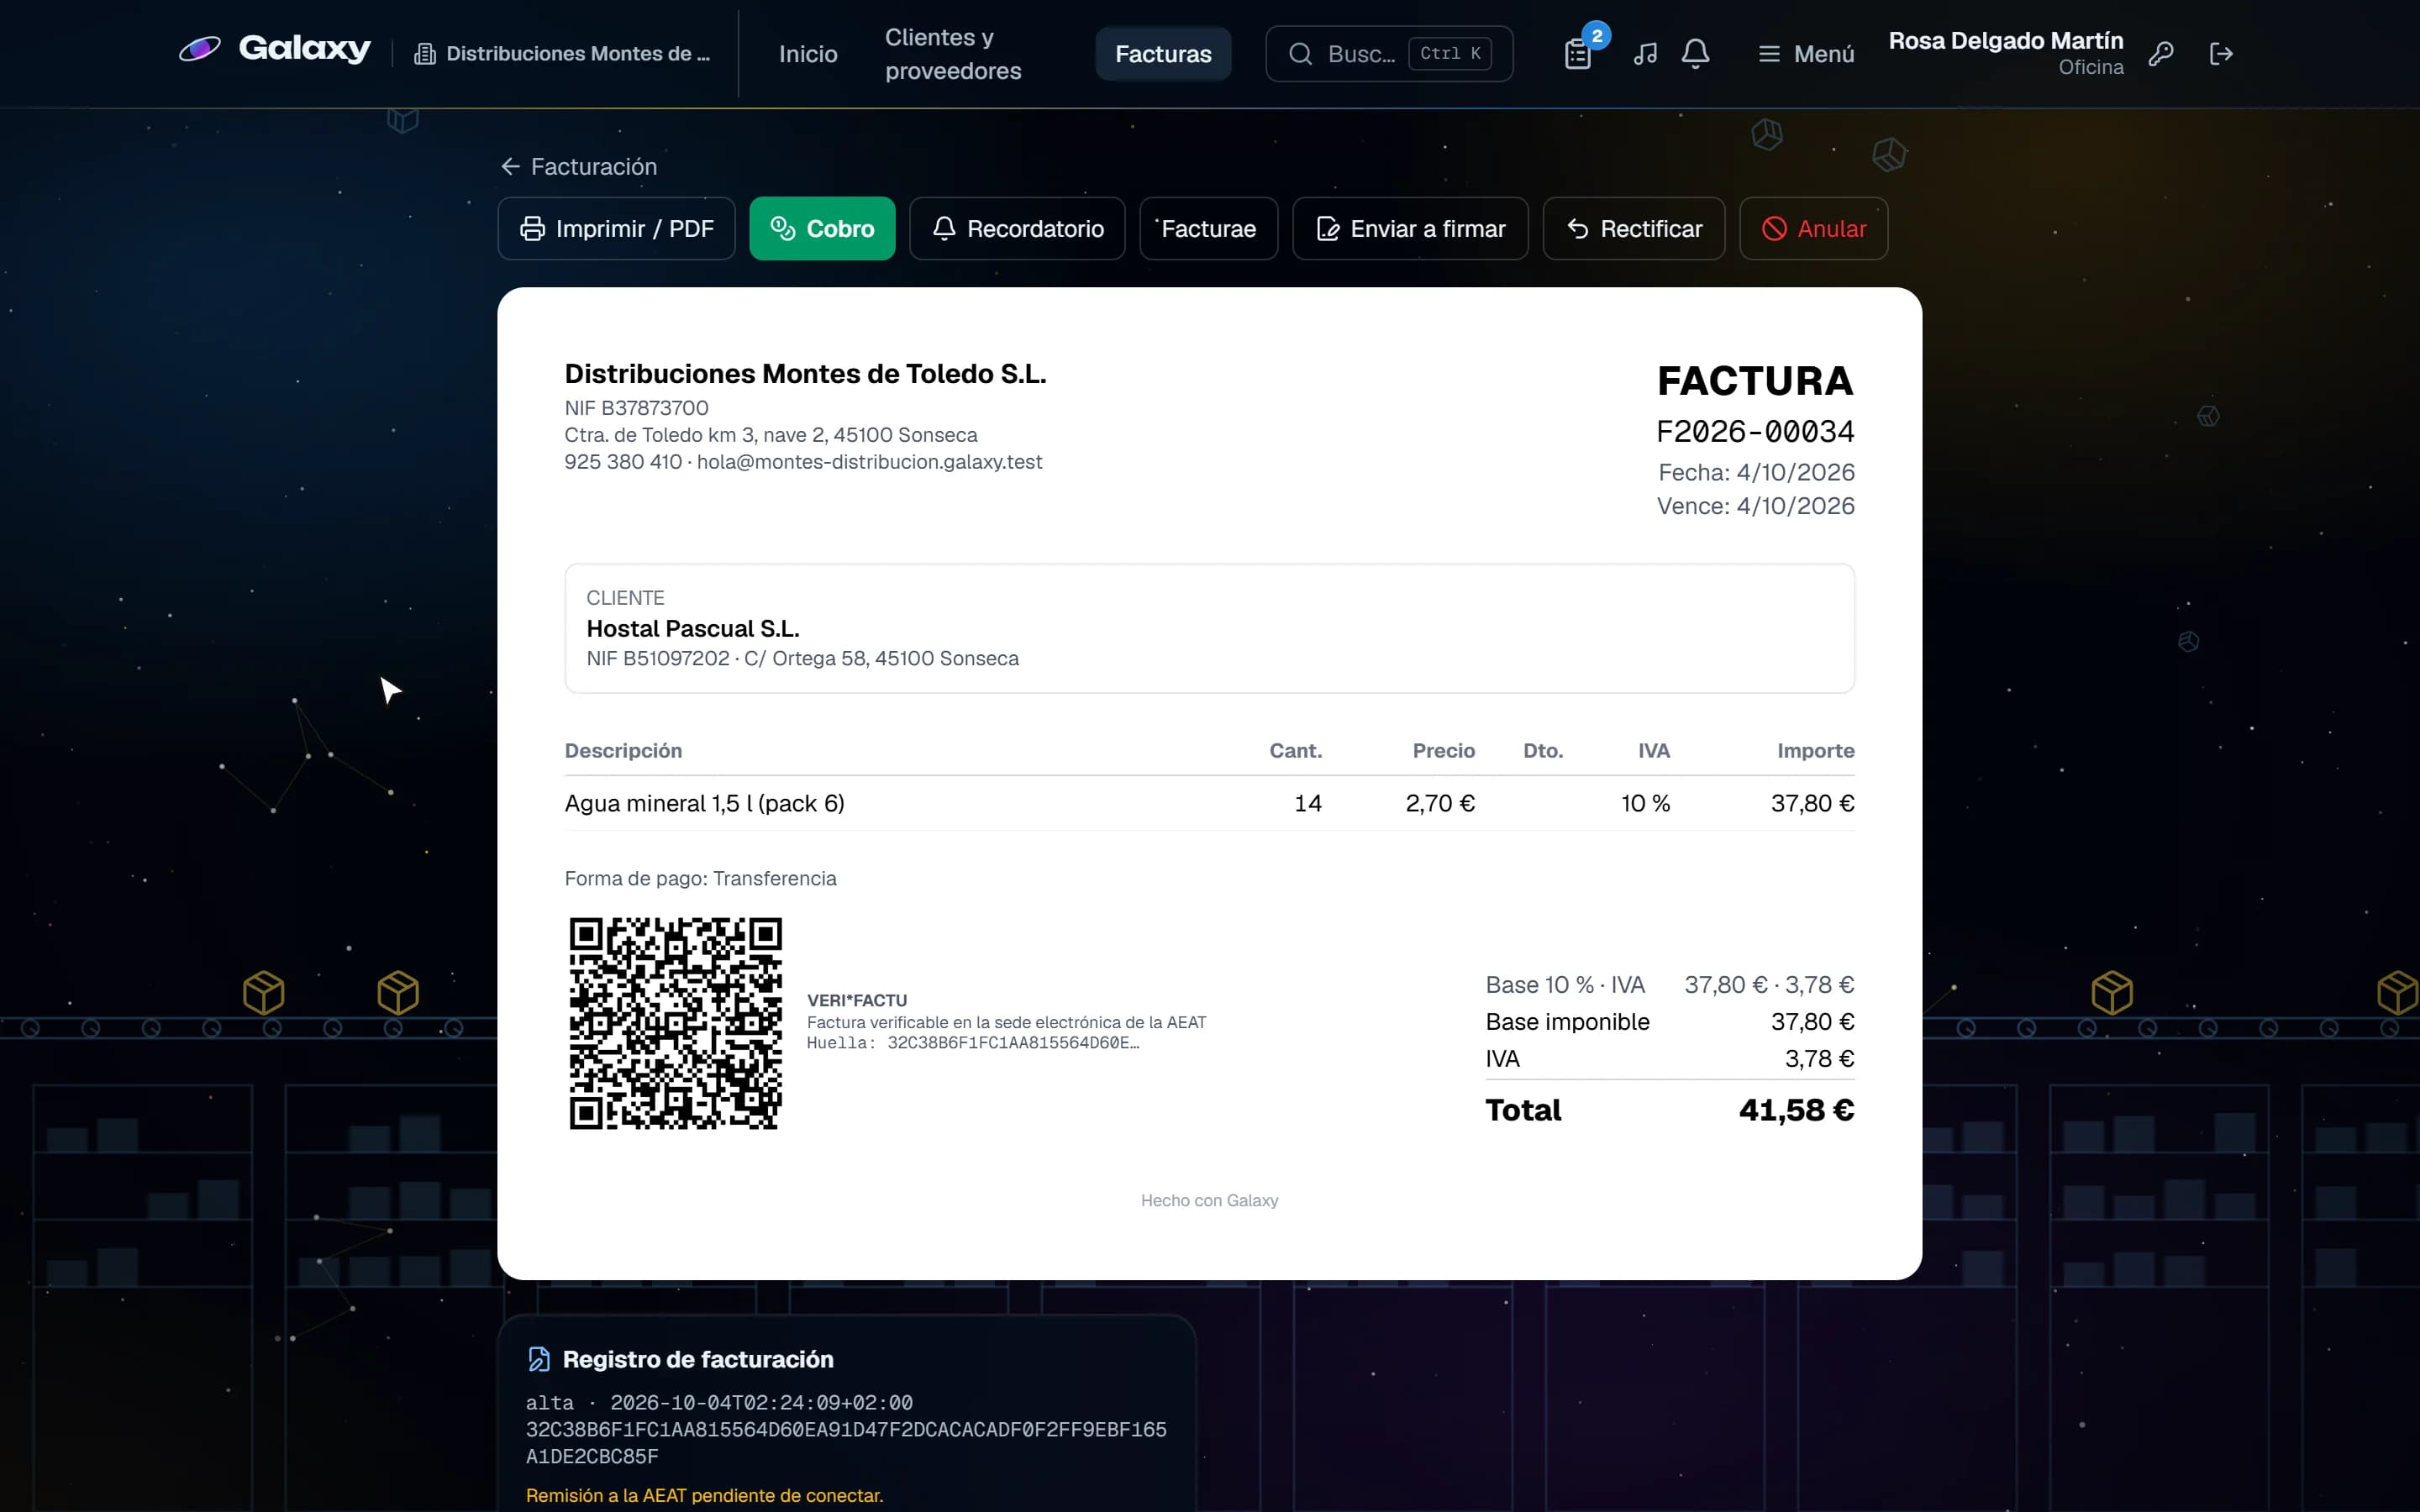This screenshot has width=2420, height=1512.
Task: Select the Facturas tab
Action: pyautogui.click(x=1163, y=54)
